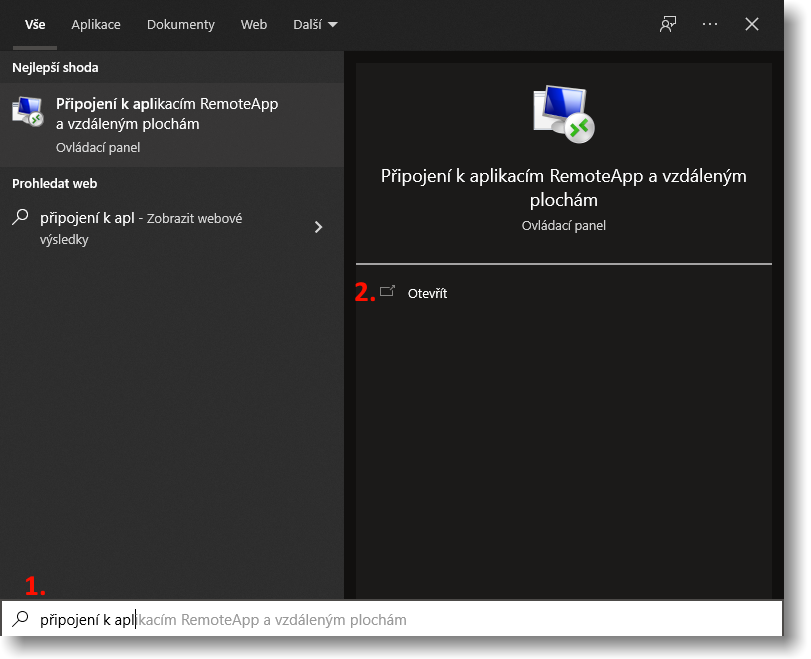Click the open-window icon beside Otevřít

coord(387,291)
